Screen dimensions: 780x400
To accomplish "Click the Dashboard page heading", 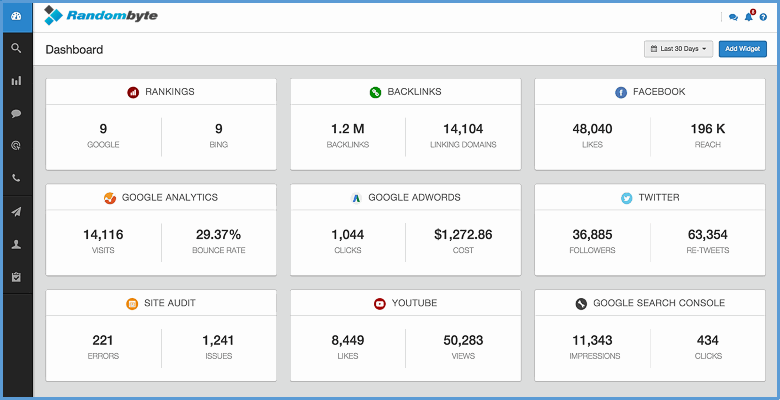I will (74, 49).
